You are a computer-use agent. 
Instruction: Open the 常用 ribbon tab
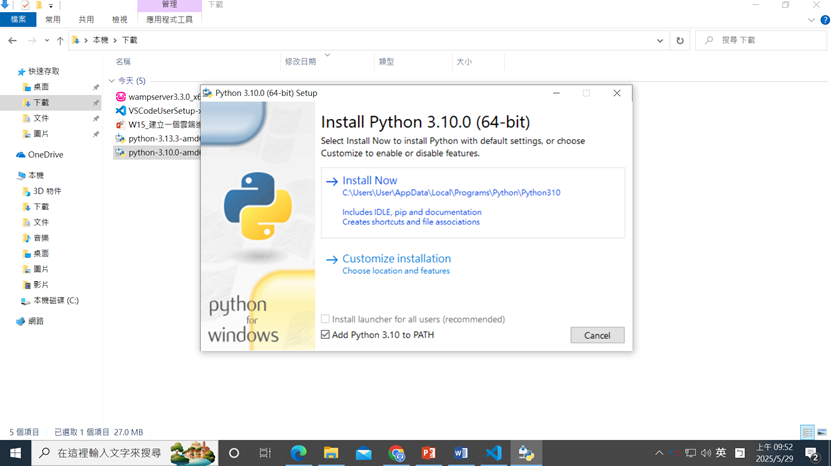(52, 20)
